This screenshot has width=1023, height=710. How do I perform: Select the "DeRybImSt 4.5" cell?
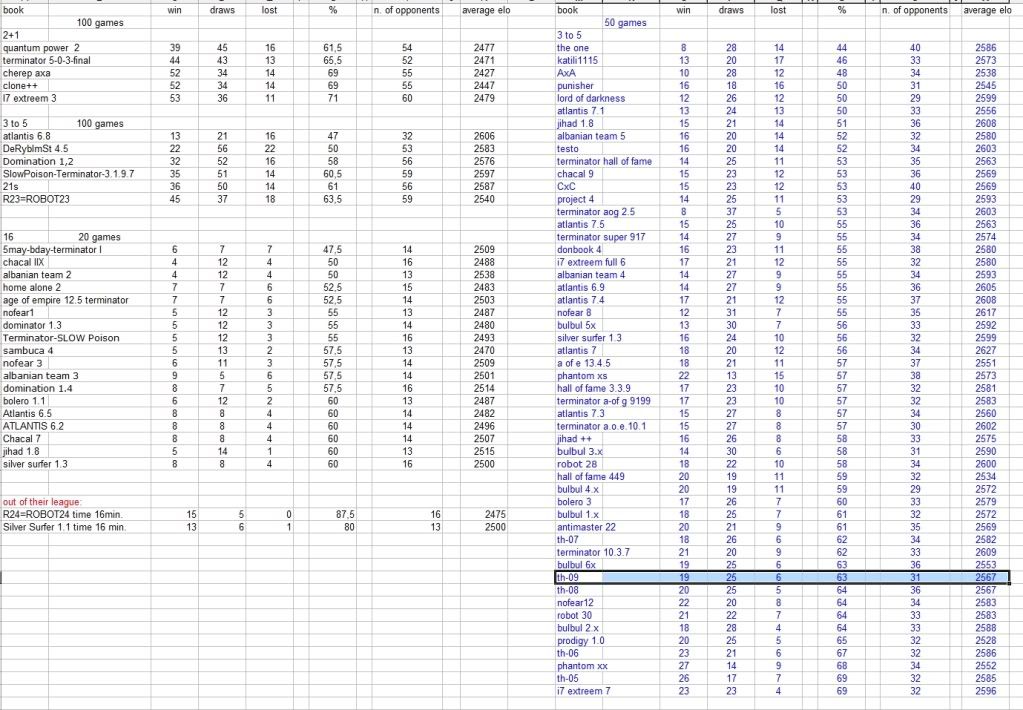point(35,149)
